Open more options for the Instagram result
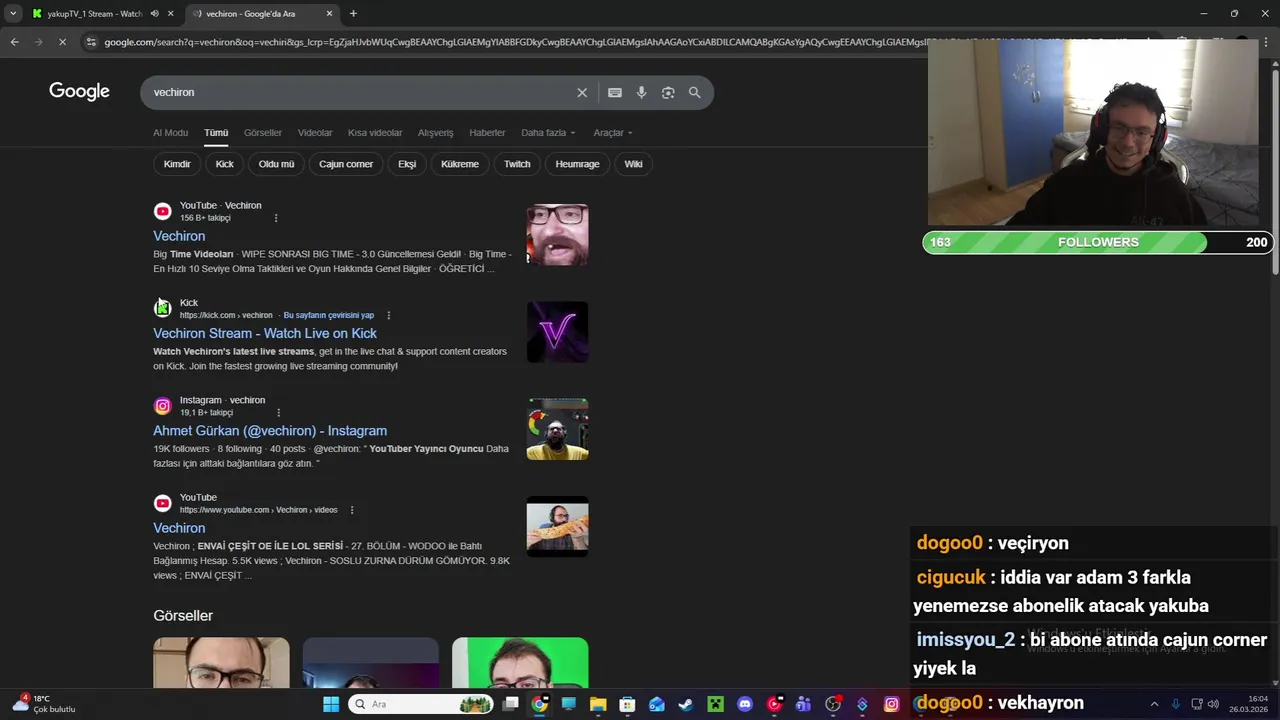 pos(278,412)
